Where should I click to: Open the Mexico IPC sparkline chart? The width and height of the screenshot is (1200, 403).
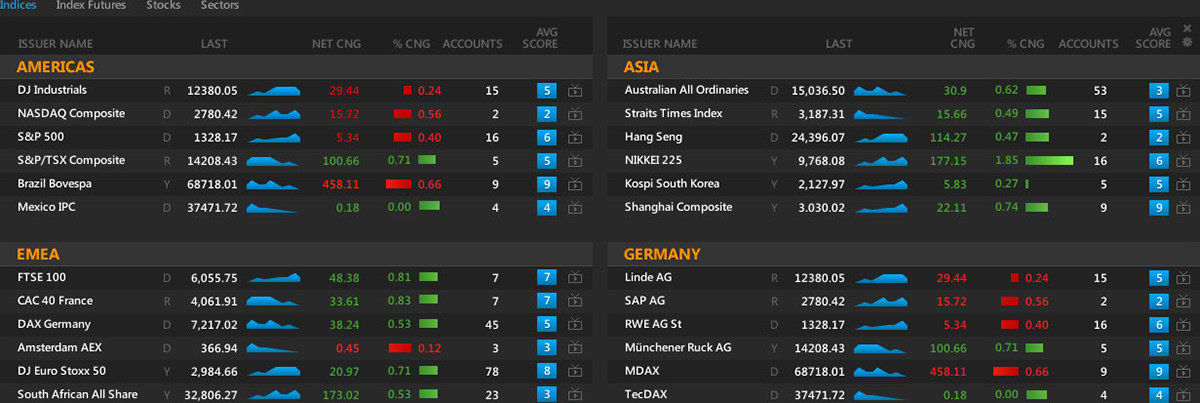[x=274, y=207]
